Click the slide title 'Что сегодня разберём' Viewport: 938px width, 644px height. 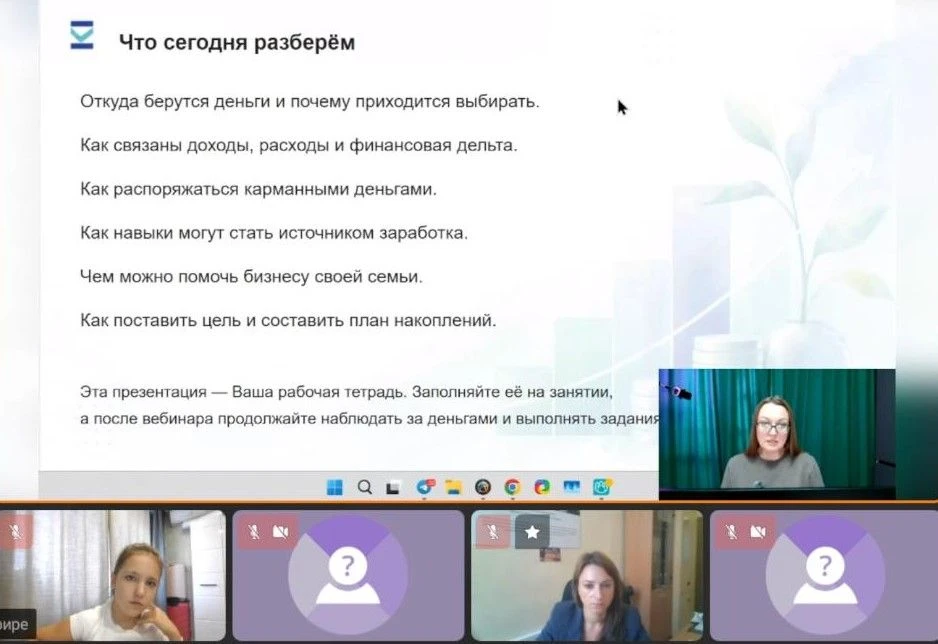(237, 42)
